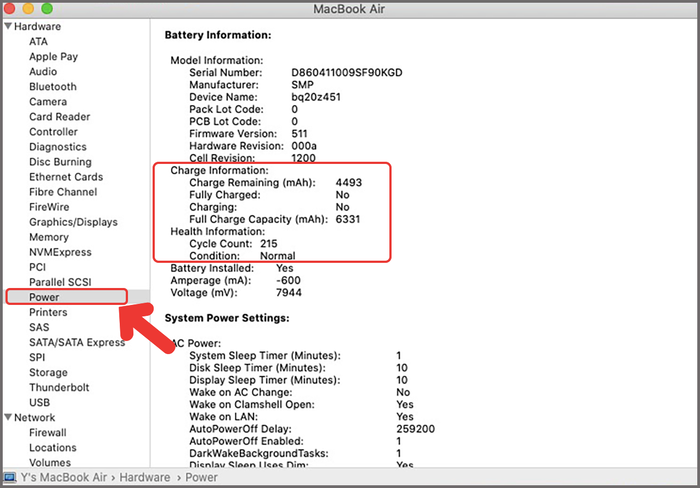Select Apple Pay in the sidebar

54,57
